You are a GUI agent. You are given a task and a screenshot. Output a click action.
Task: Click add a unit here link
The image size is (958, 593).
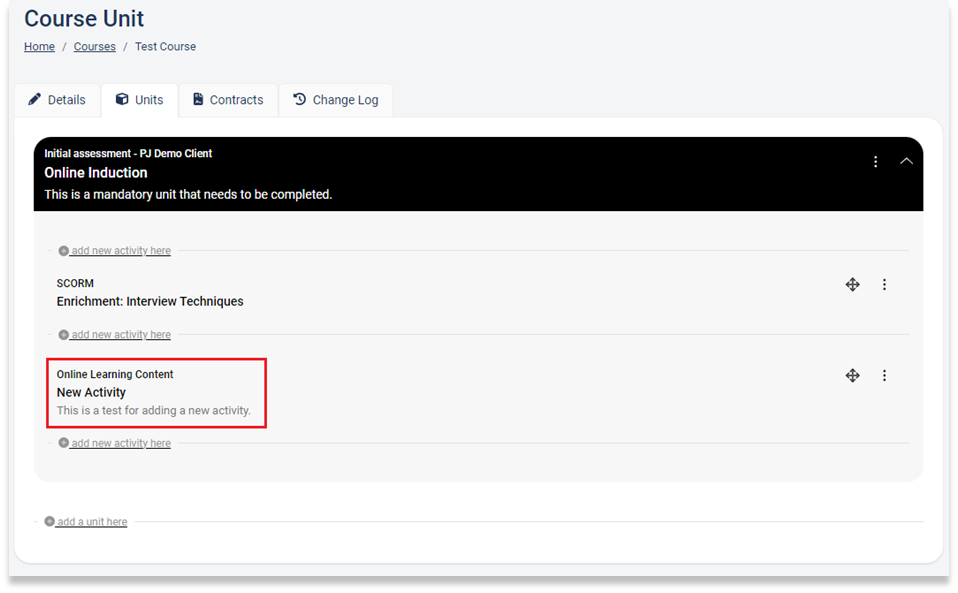click(x=92, y=522)
